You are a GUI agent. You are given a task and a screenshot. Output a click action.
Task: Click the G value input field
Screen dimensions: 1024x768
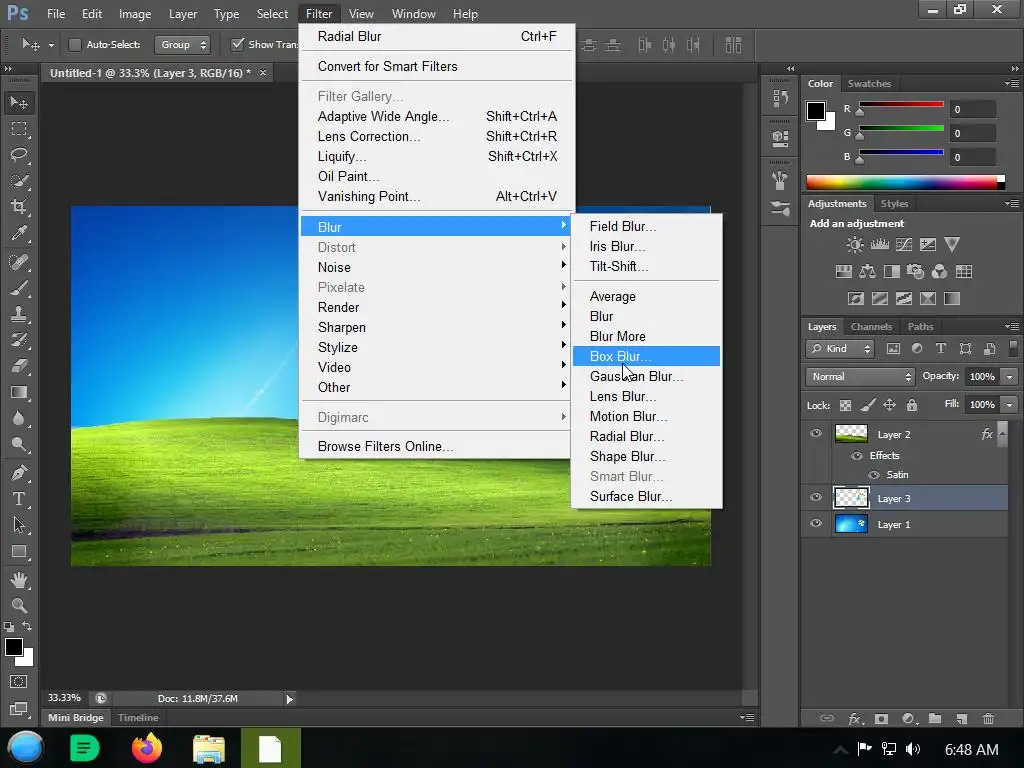pyautogui.click(x=972, y=133)
